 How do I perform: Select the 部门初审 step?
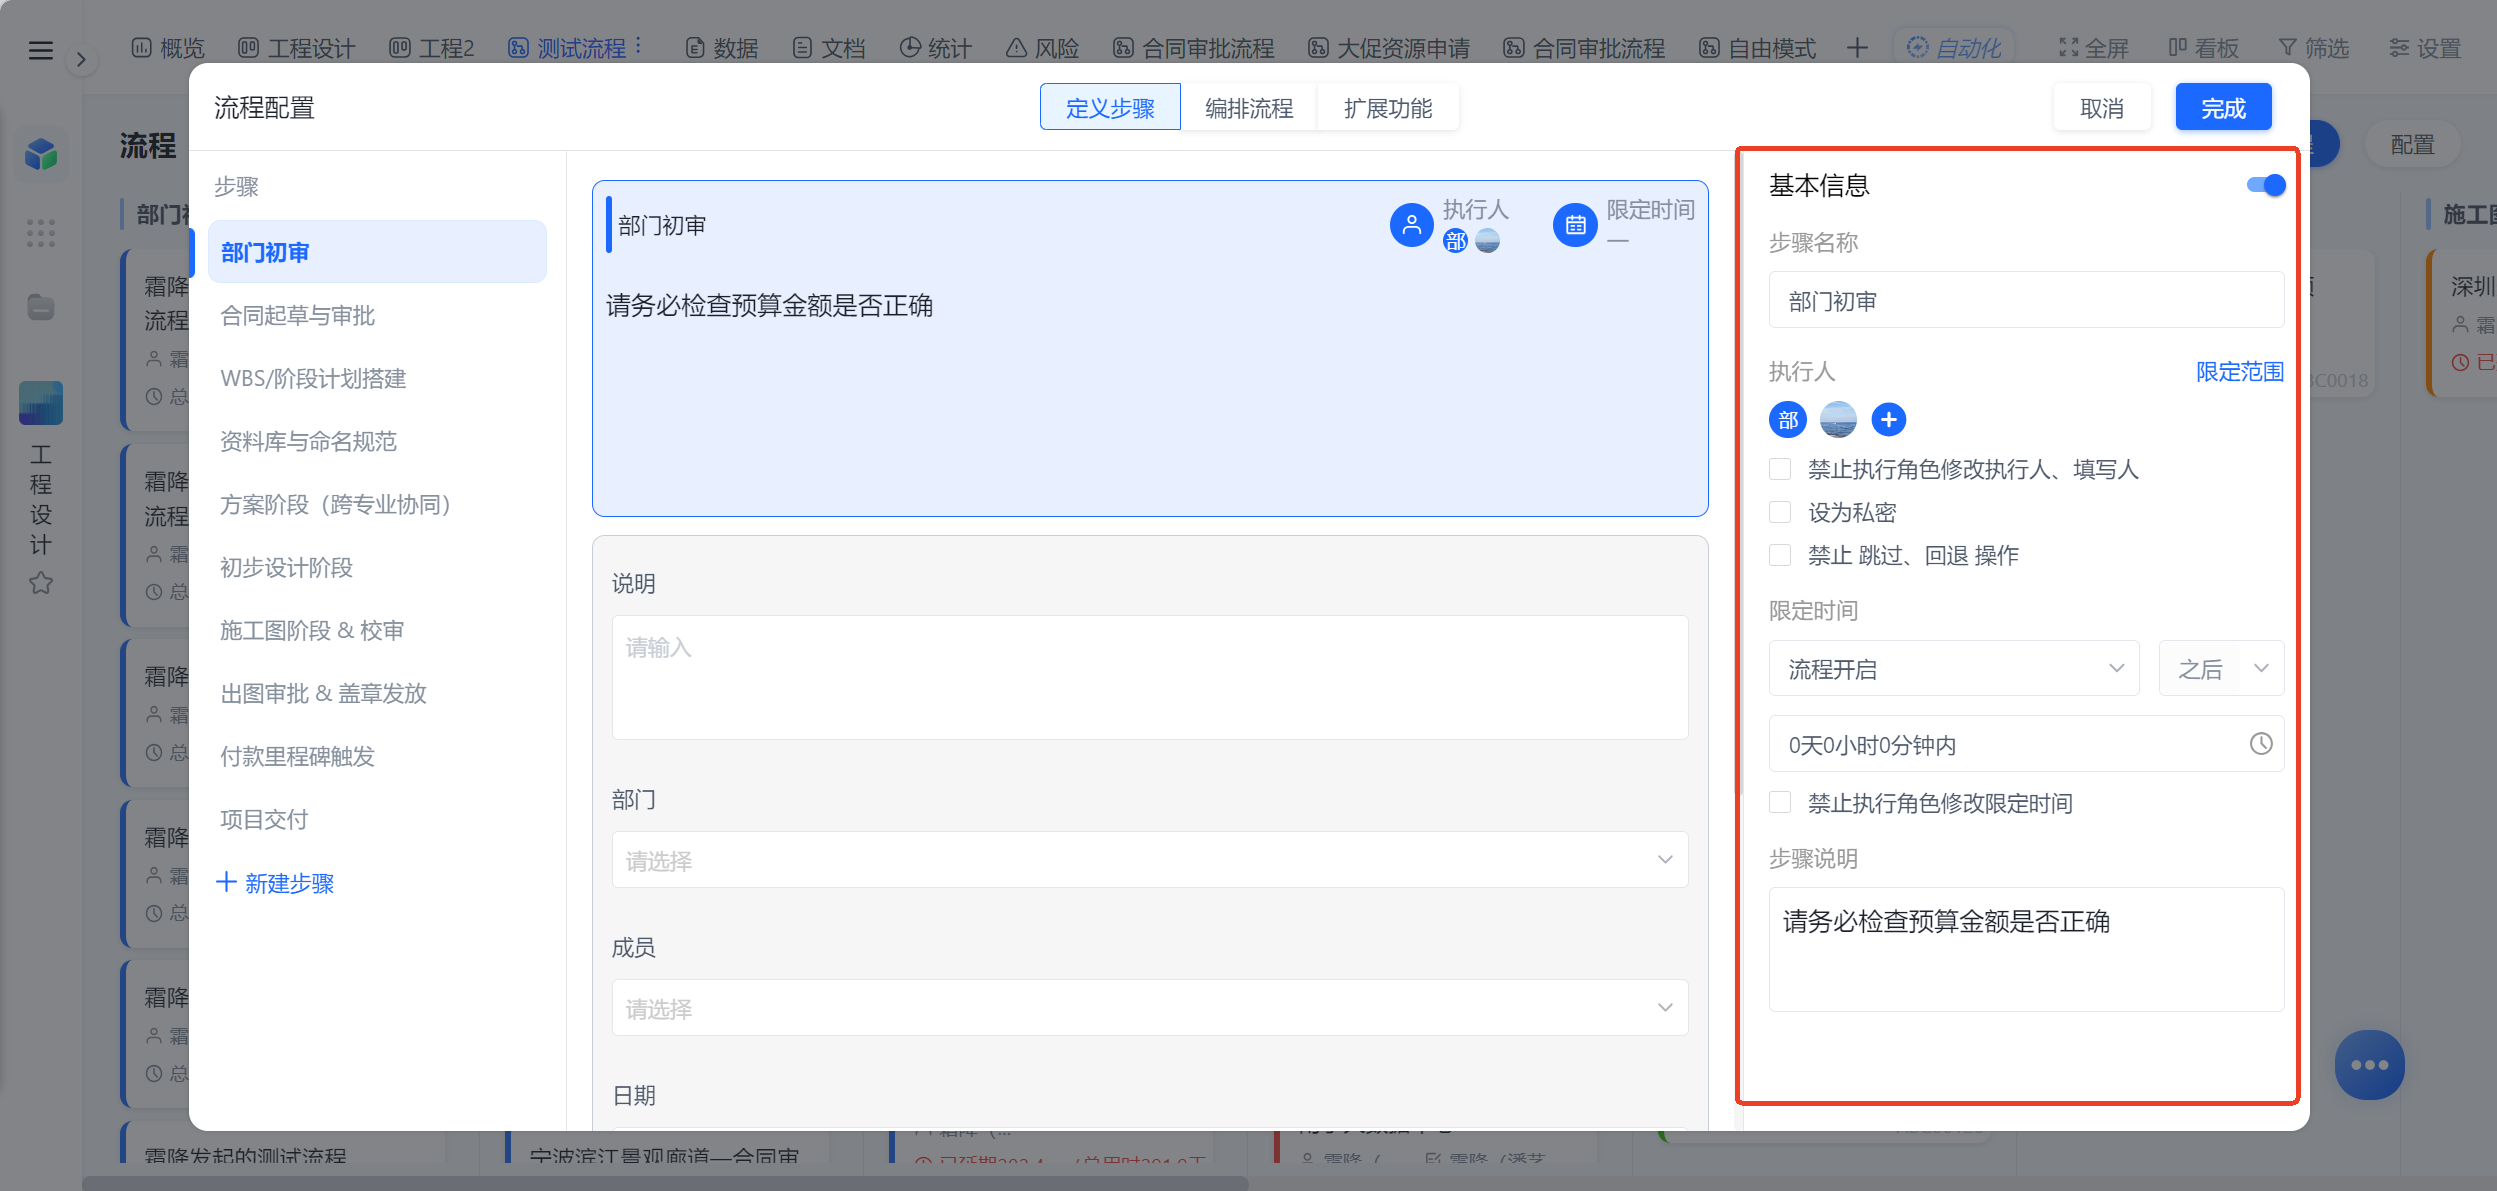[377, 252]
